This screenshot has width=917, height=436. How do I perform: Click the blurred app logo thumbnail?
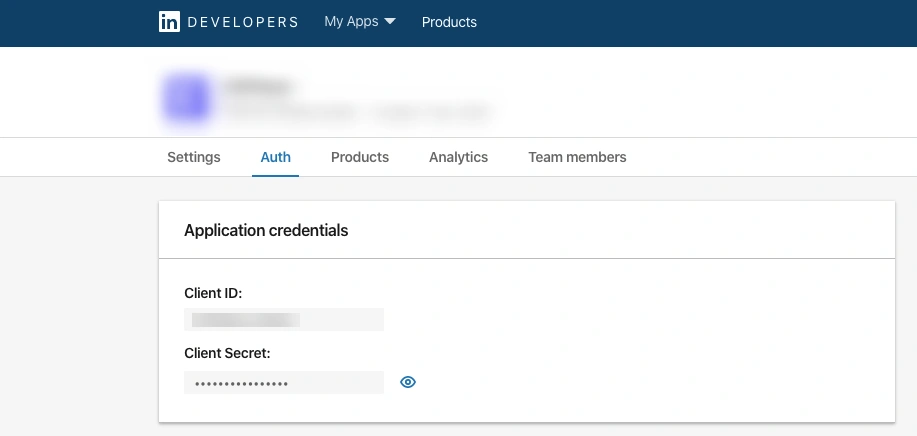click(186, 99)
